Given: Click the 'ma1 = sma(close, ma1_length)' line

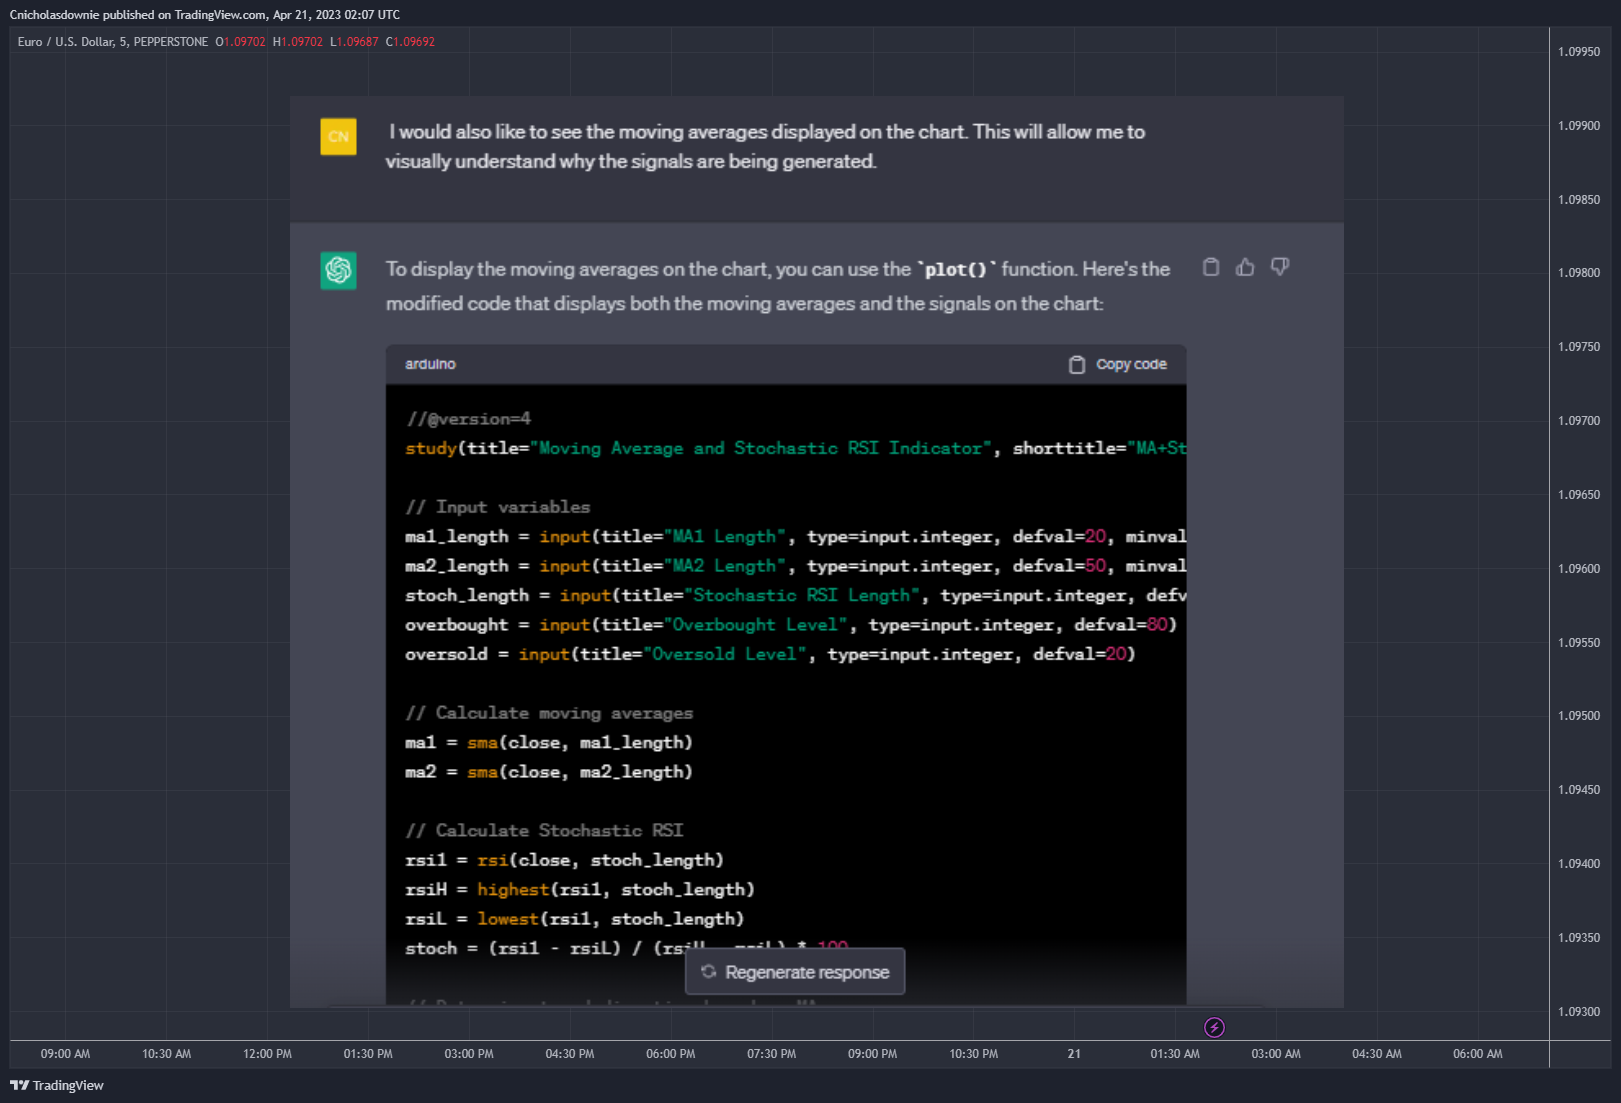Looking at the screenshot, I should [x=549, y=742].
